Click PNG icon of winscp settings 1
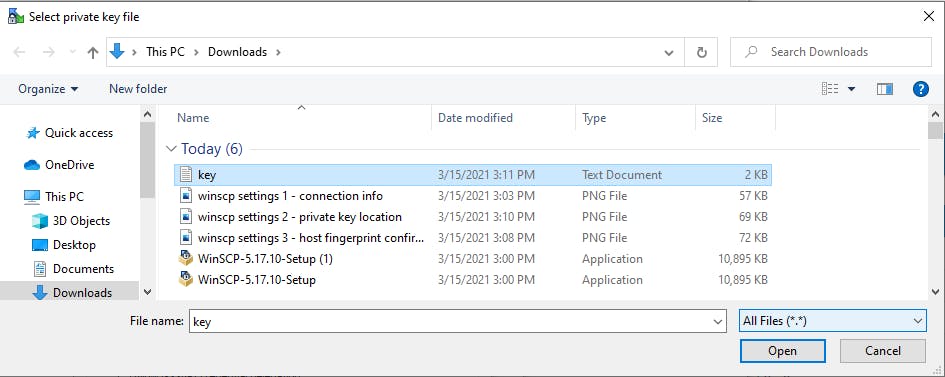This screenshot has width=945, height=377. coord(186,196)
